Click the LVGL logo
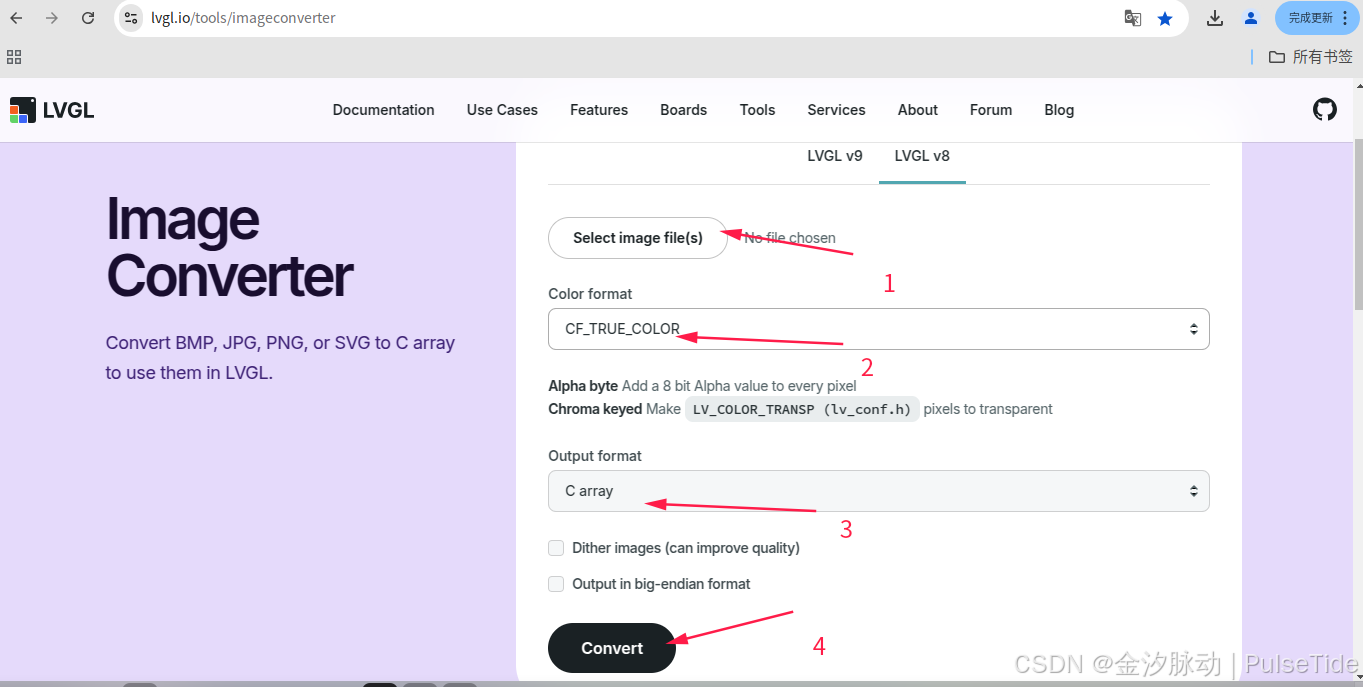 (x=52, y=110)
